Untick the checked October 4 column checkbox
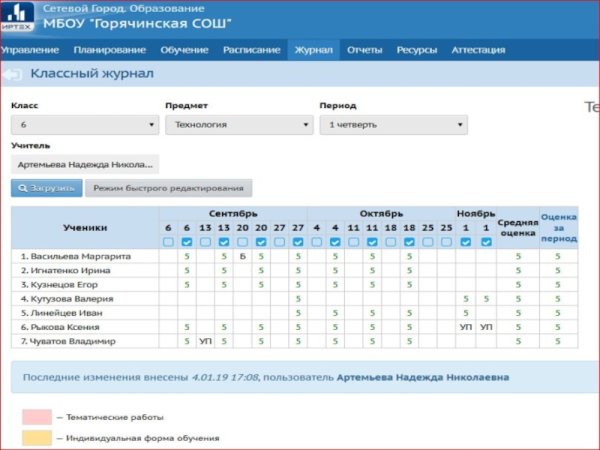 point(335,242)
